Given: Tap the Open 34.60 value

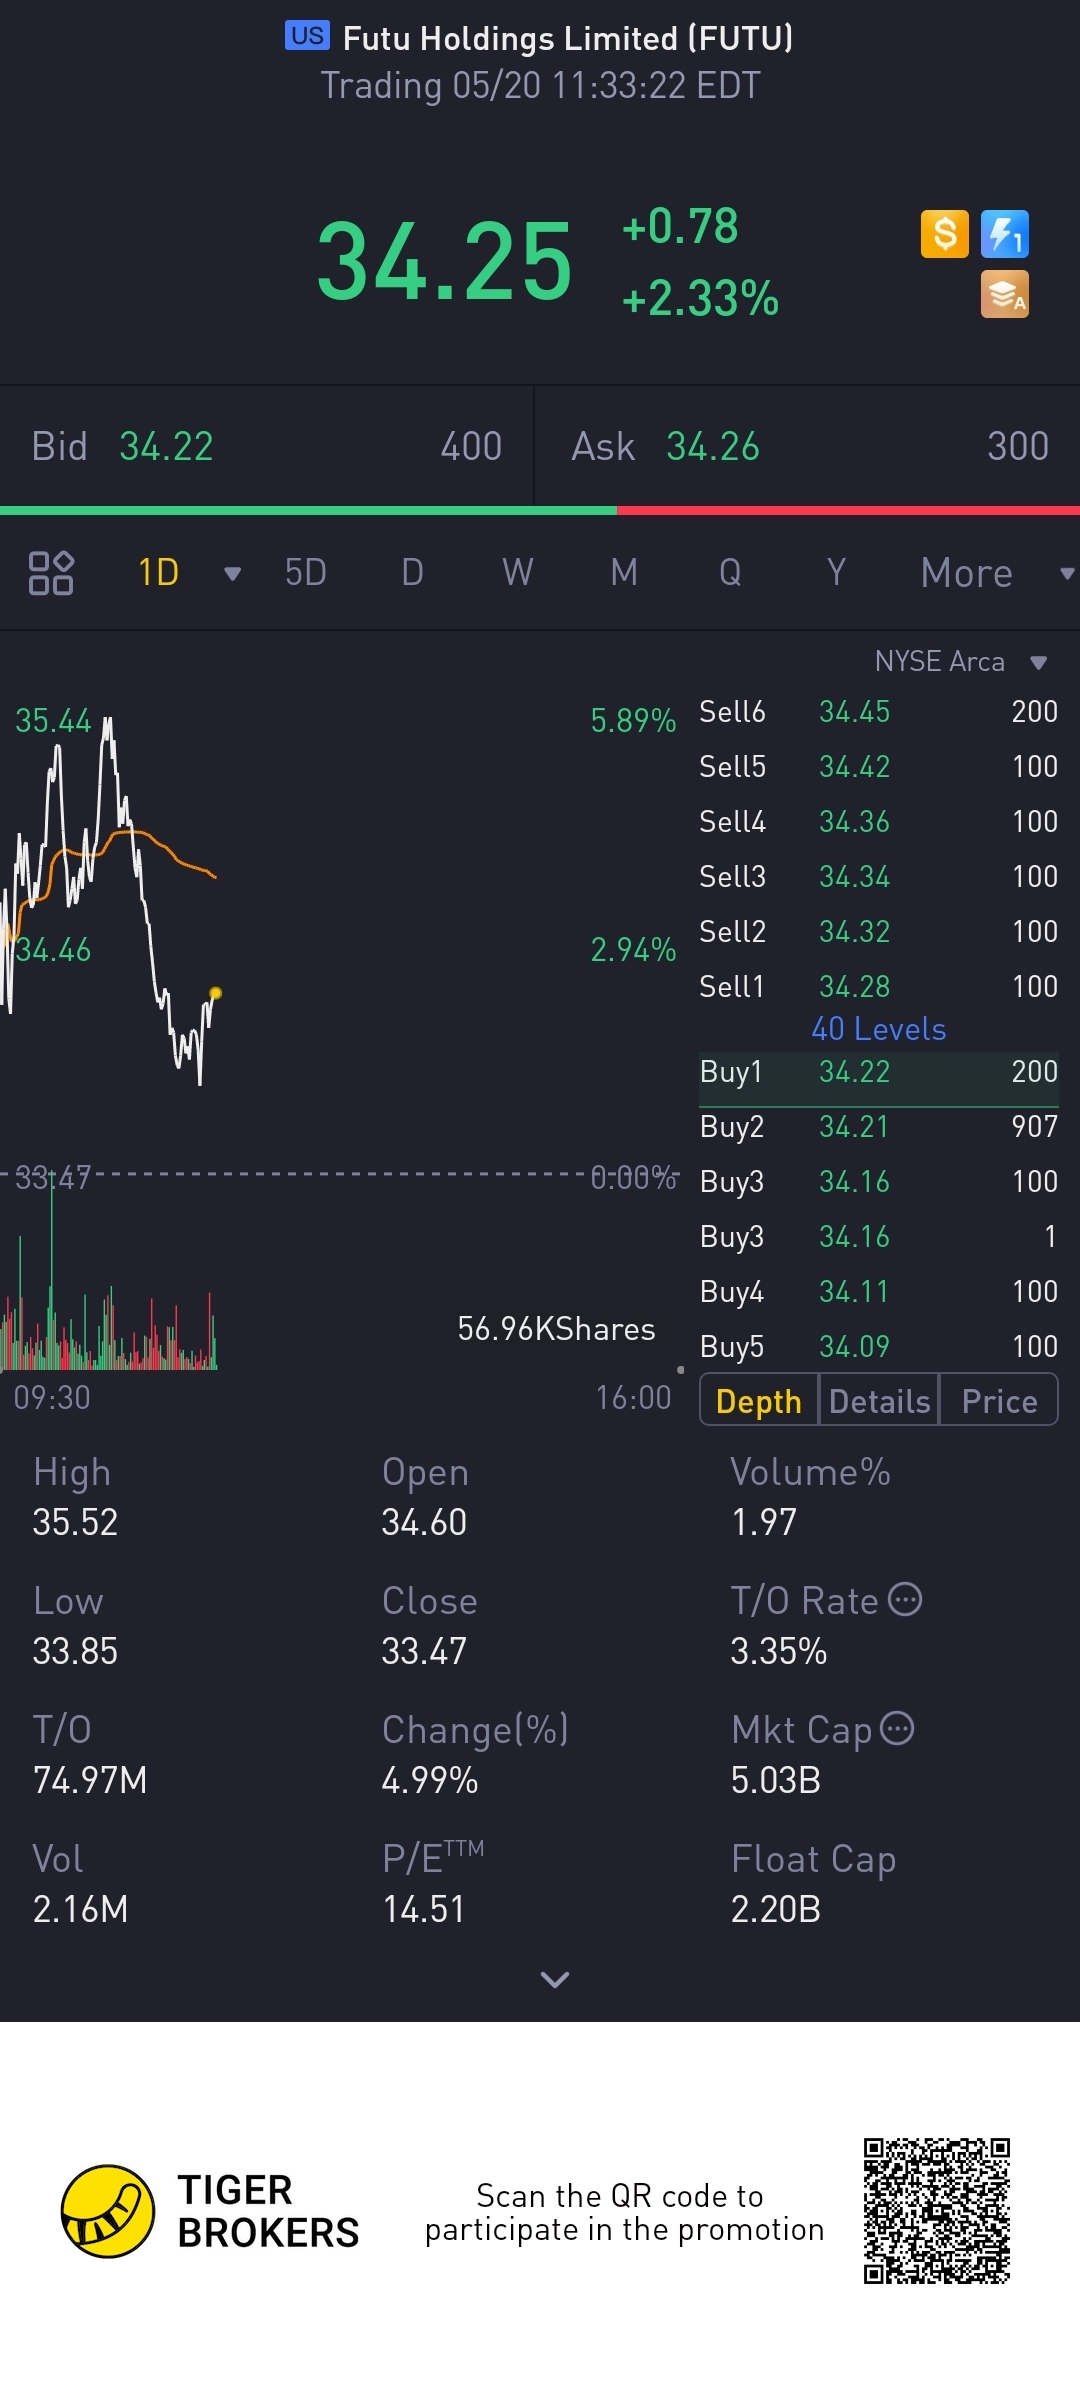Looking at the screenshot, I should [424, 1521].
